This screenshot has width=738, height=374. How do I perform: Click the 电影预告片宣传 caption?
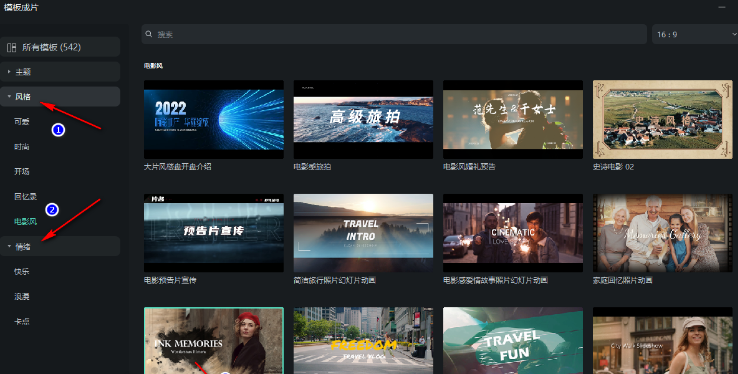click(x=170, y=280)
